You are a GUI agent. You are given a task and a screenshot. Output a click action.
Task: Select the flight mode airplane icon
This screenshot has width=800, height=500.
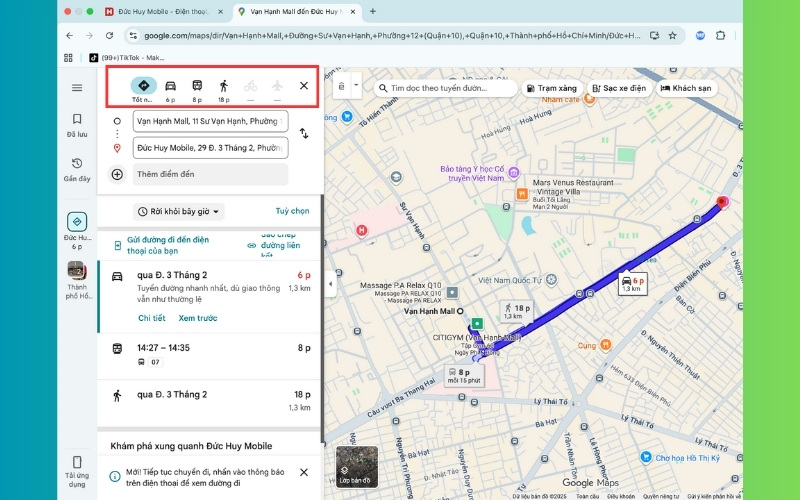(277, 86)
